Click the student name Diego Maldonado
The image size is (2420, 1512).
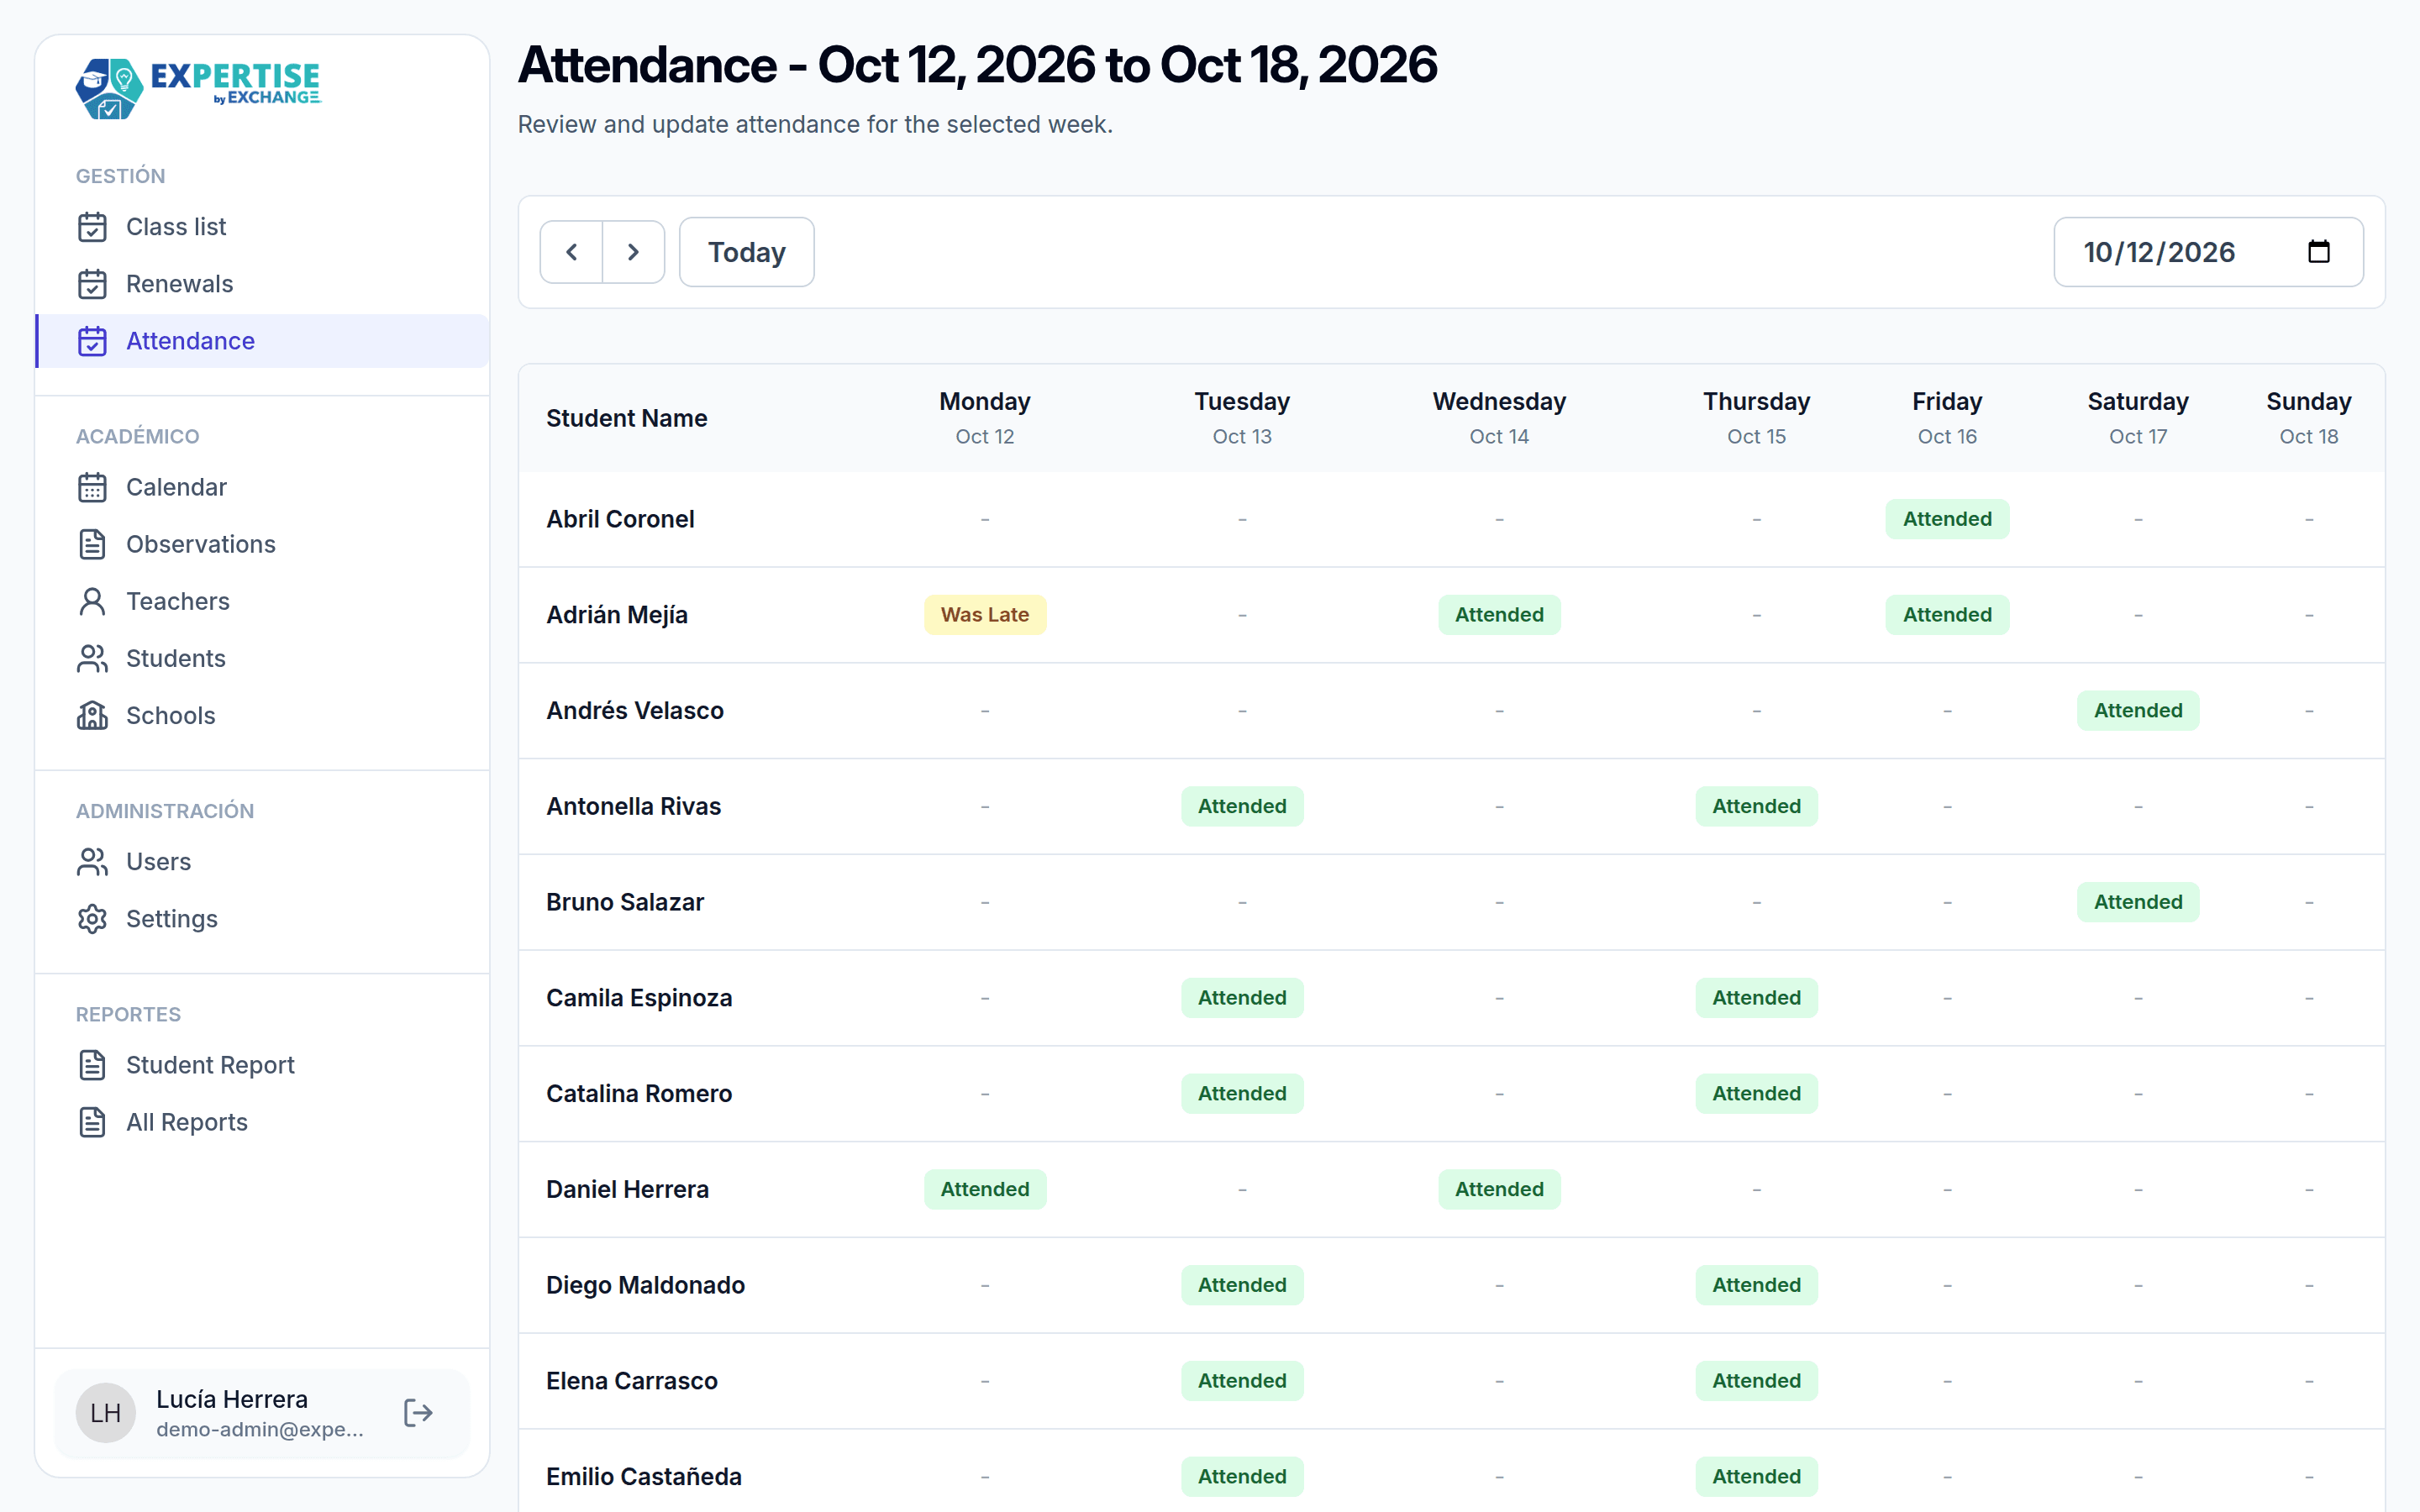[x=645, y=1285]
